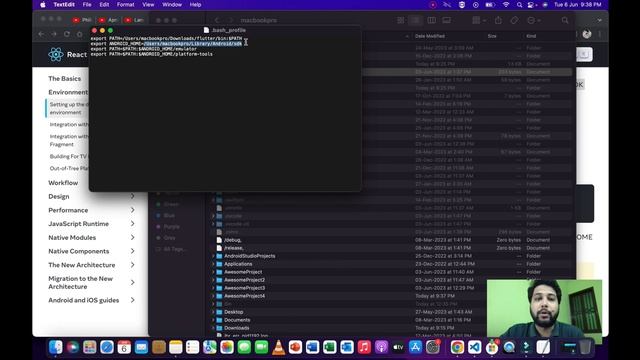Open the View menu
The height and width of the screenshot is (360, 640).
click(x=148, y=4)
